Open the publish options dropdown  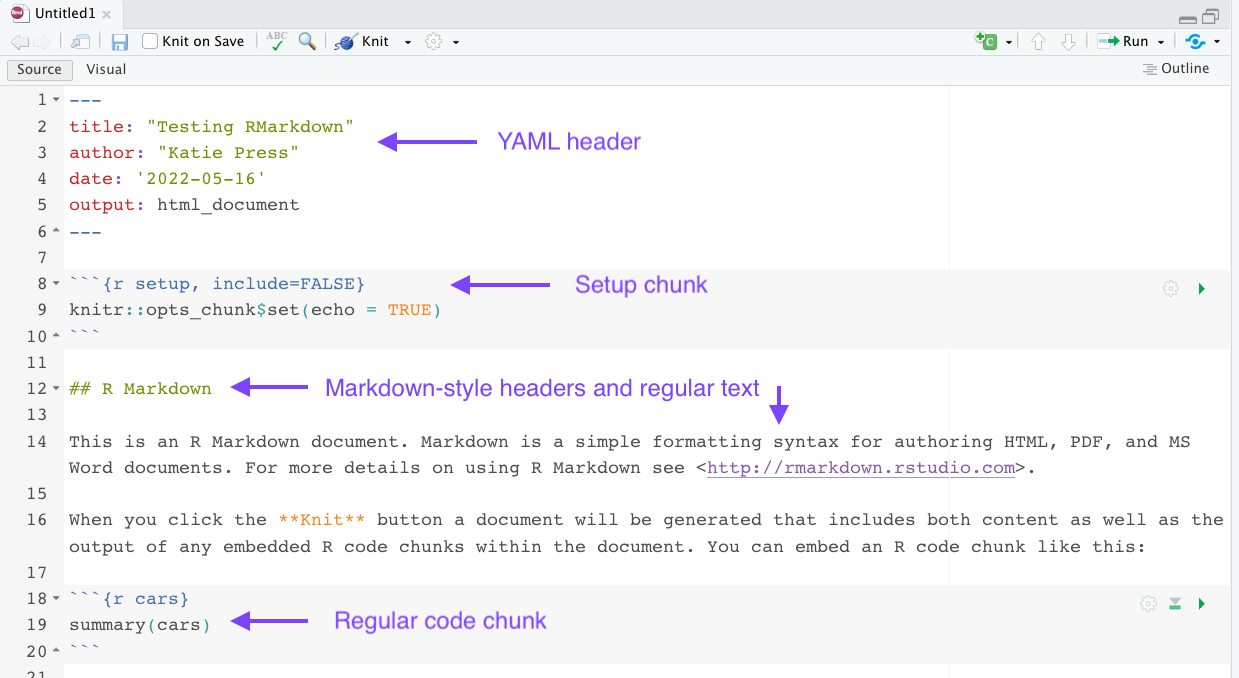[1217, 42]
